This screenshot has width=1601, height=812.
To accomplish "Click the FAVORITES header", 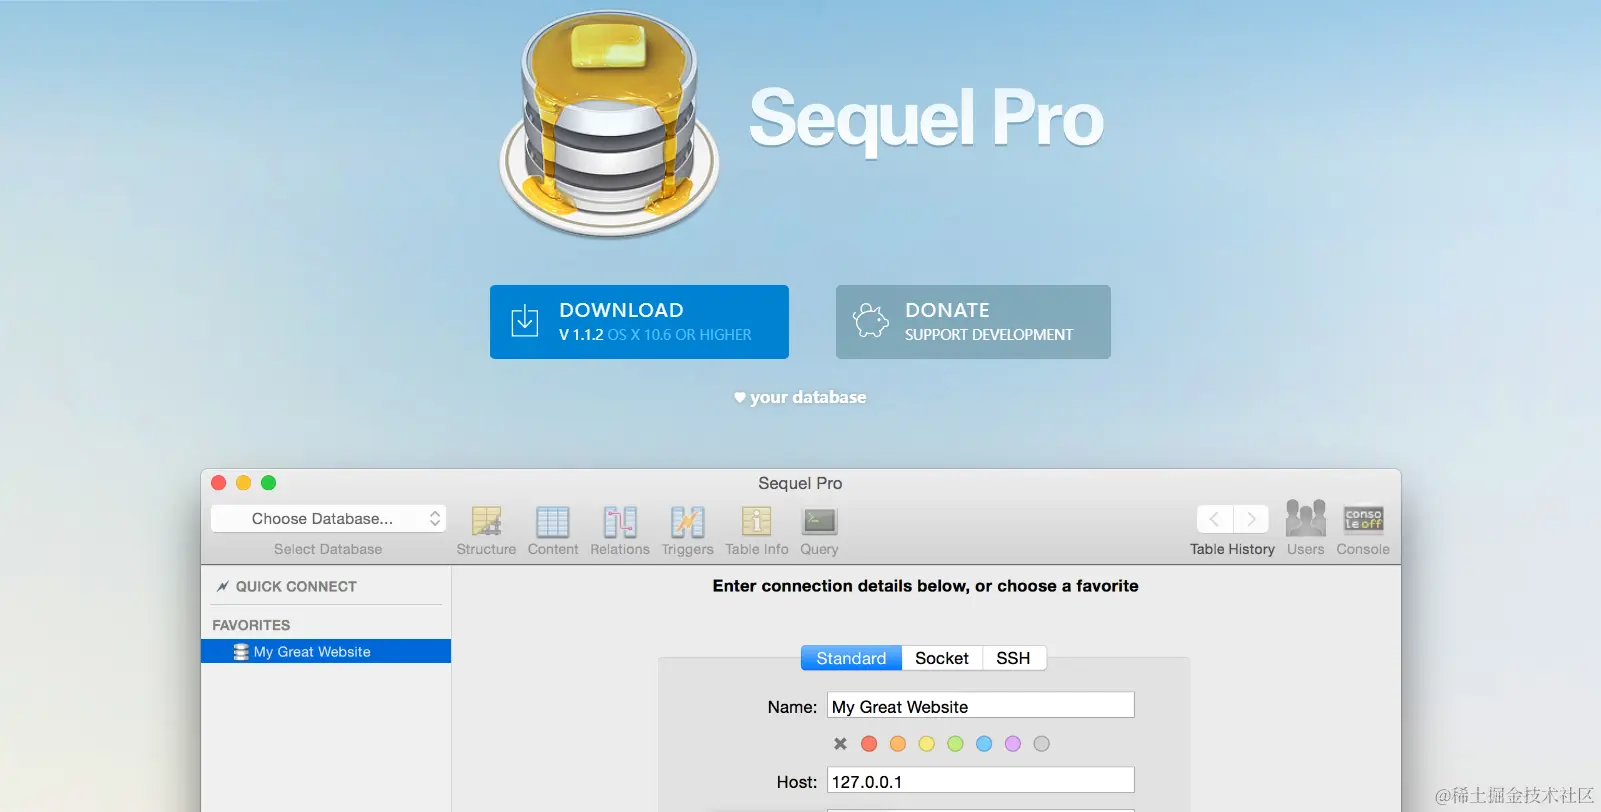I will point(251,625).
